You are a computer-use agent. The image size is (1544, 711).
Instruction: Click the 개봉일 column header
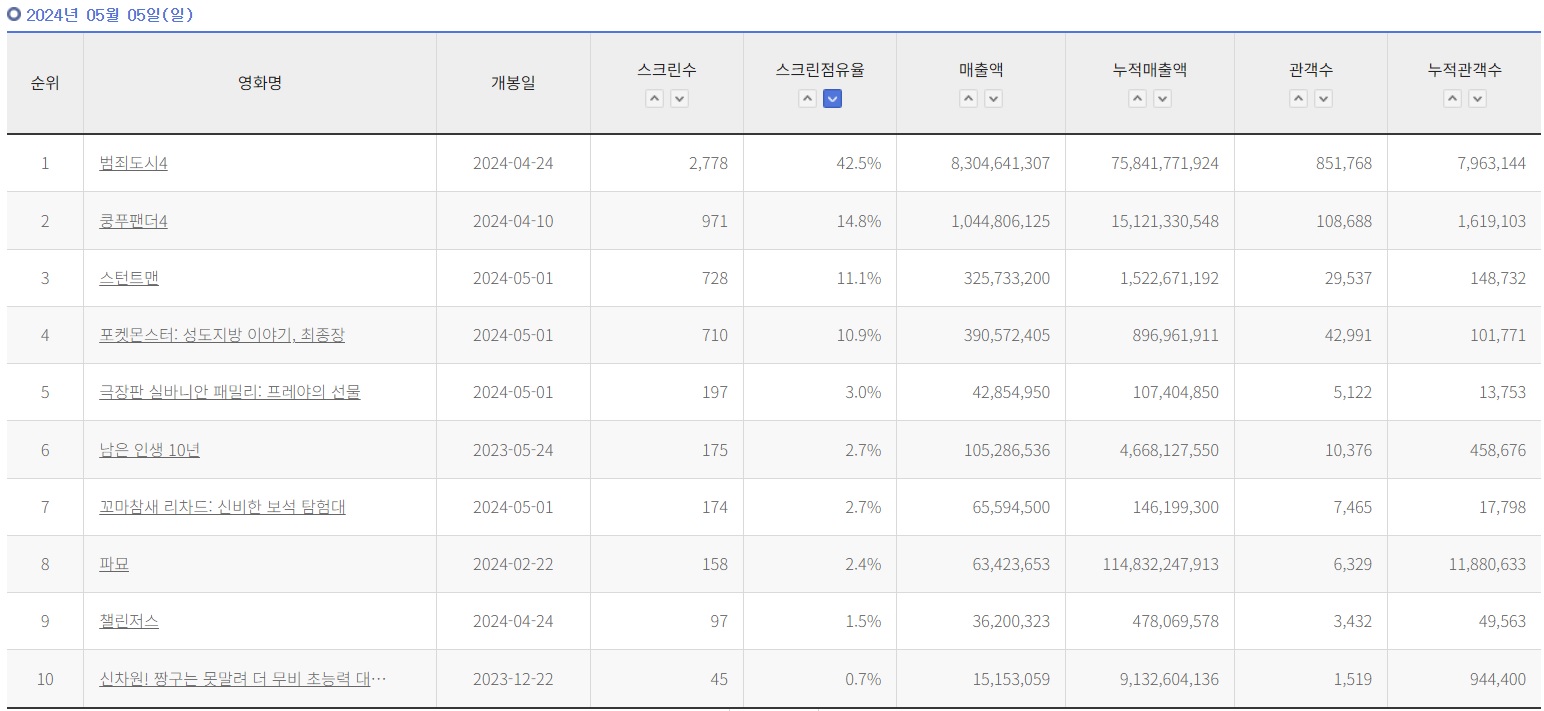(x=513, y=83)
